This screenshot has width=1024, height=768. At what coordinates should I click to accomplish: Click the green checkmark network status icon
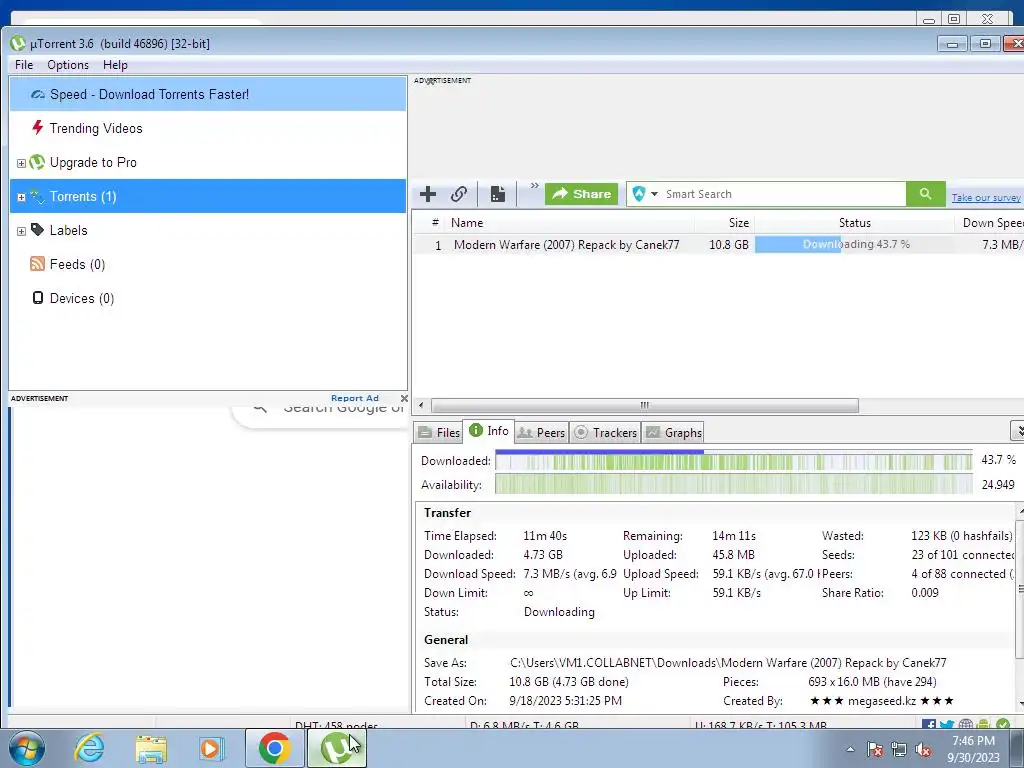pos(1003,725)
